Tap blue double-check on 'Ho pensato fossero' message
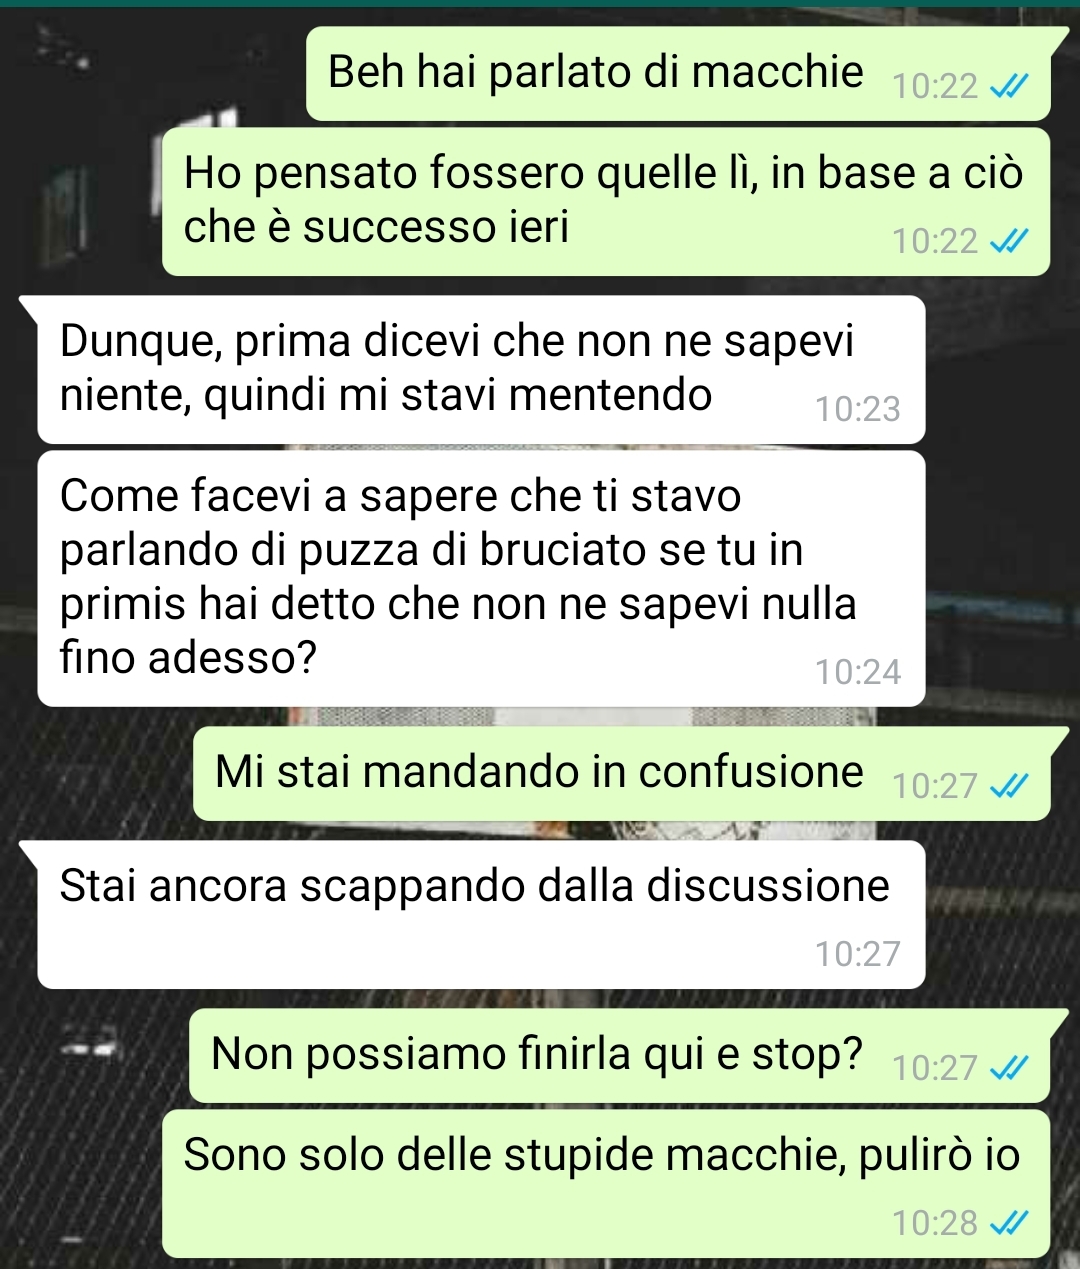 1008,242
